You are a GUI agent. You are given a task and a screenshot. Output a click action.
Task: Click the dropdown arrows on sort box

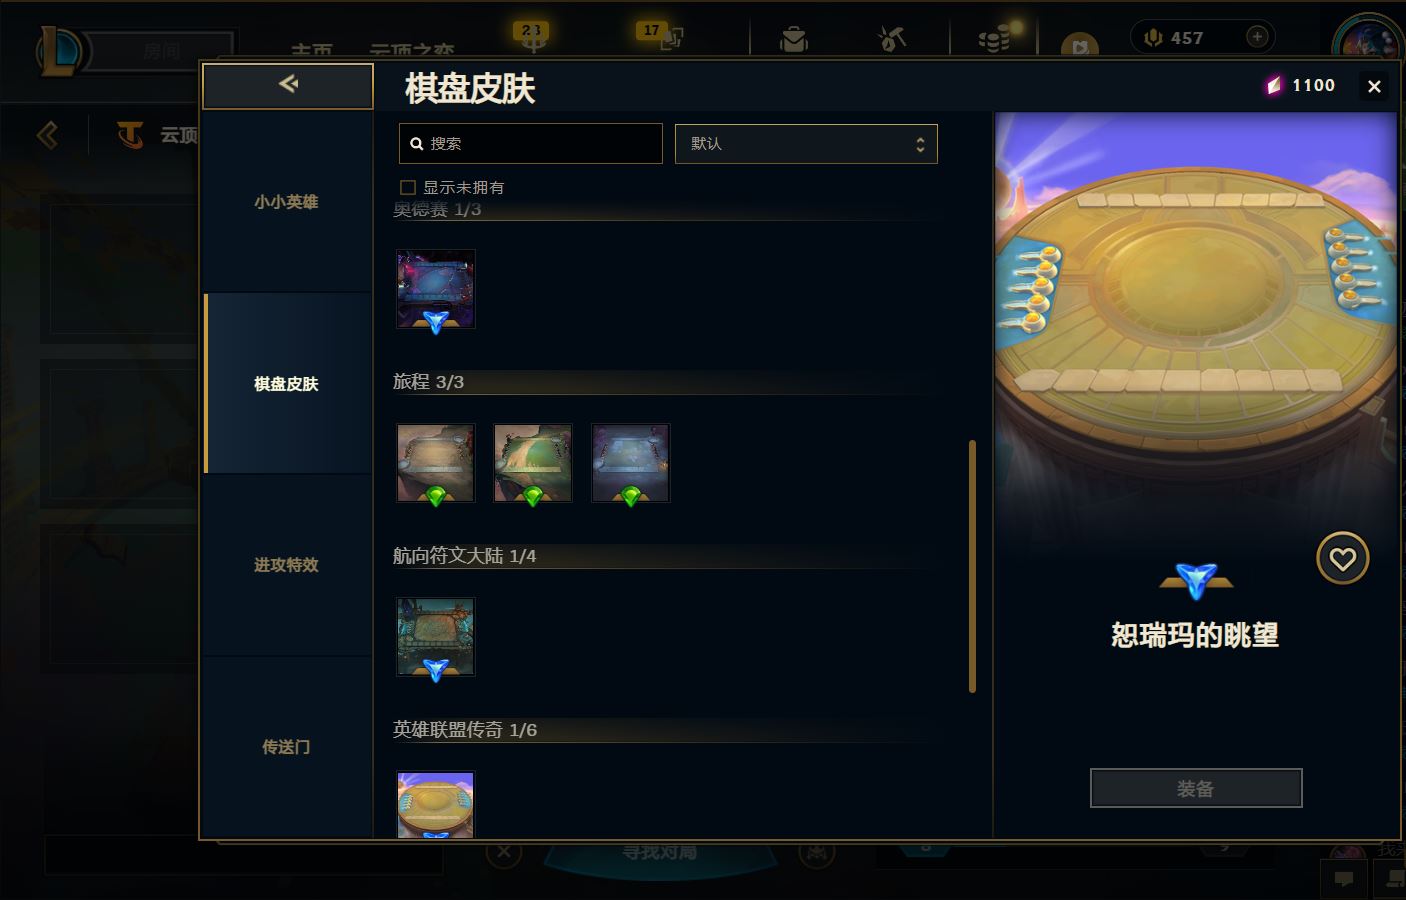(x=920, y=144)
